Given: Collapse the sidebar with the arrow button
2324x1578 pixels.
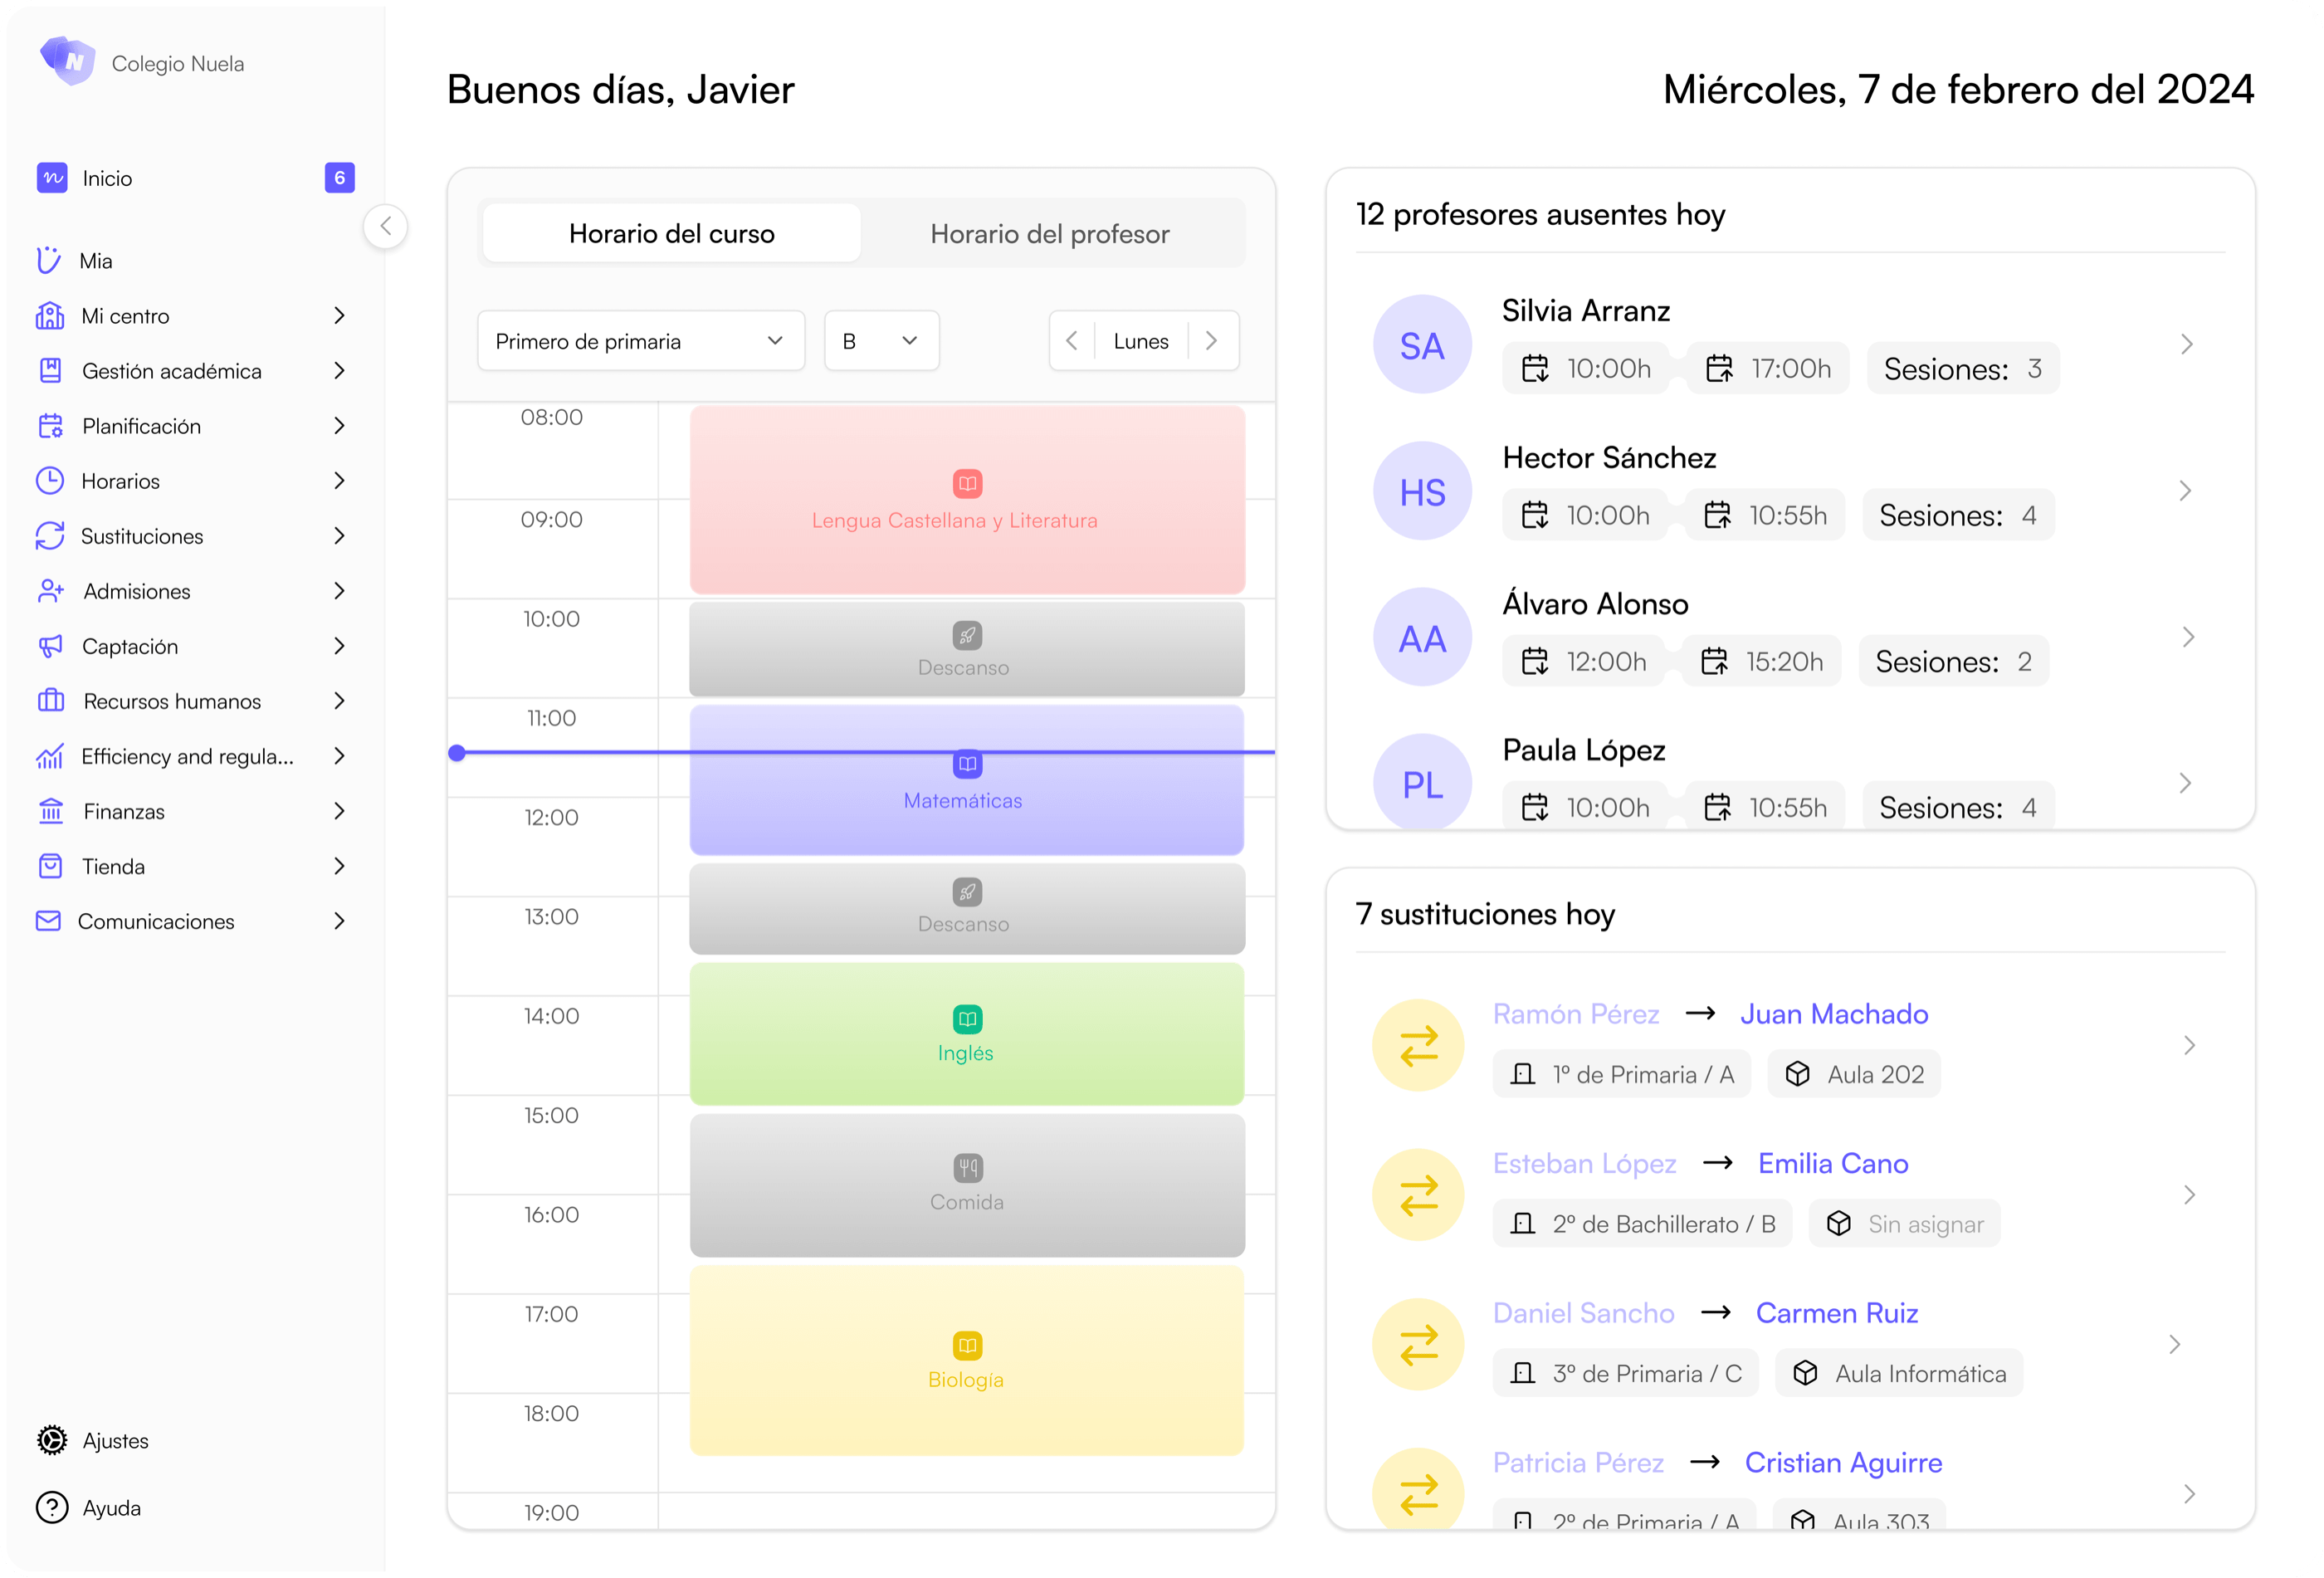Looking at the screenshot, I should tap(385, 226).
